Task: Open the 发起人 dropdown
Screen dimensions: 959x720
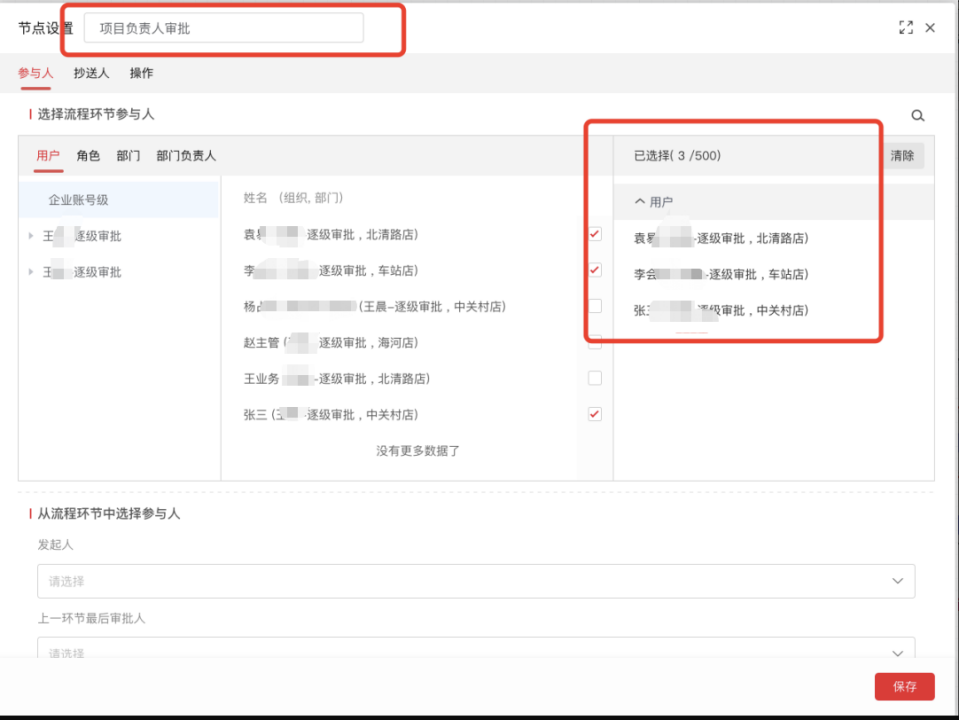Action: [476, 581]
